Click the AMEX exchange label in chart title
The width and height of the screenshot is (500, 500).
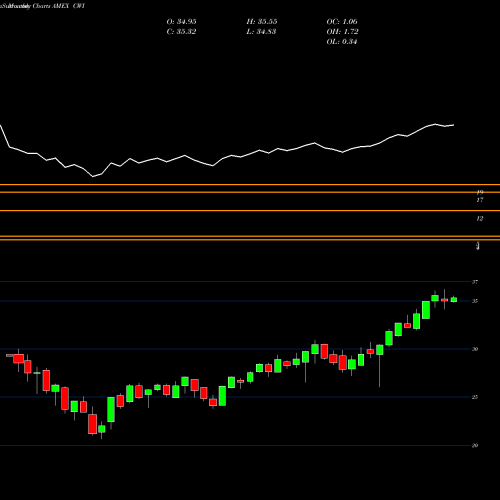point(60,6)
